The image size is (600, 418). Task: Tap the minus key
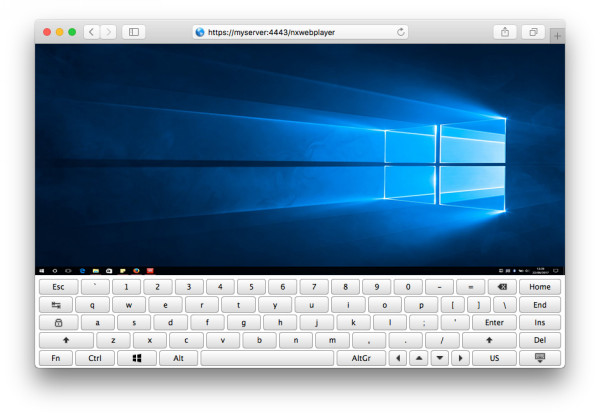pyautogui.click(x=439, y=287)
